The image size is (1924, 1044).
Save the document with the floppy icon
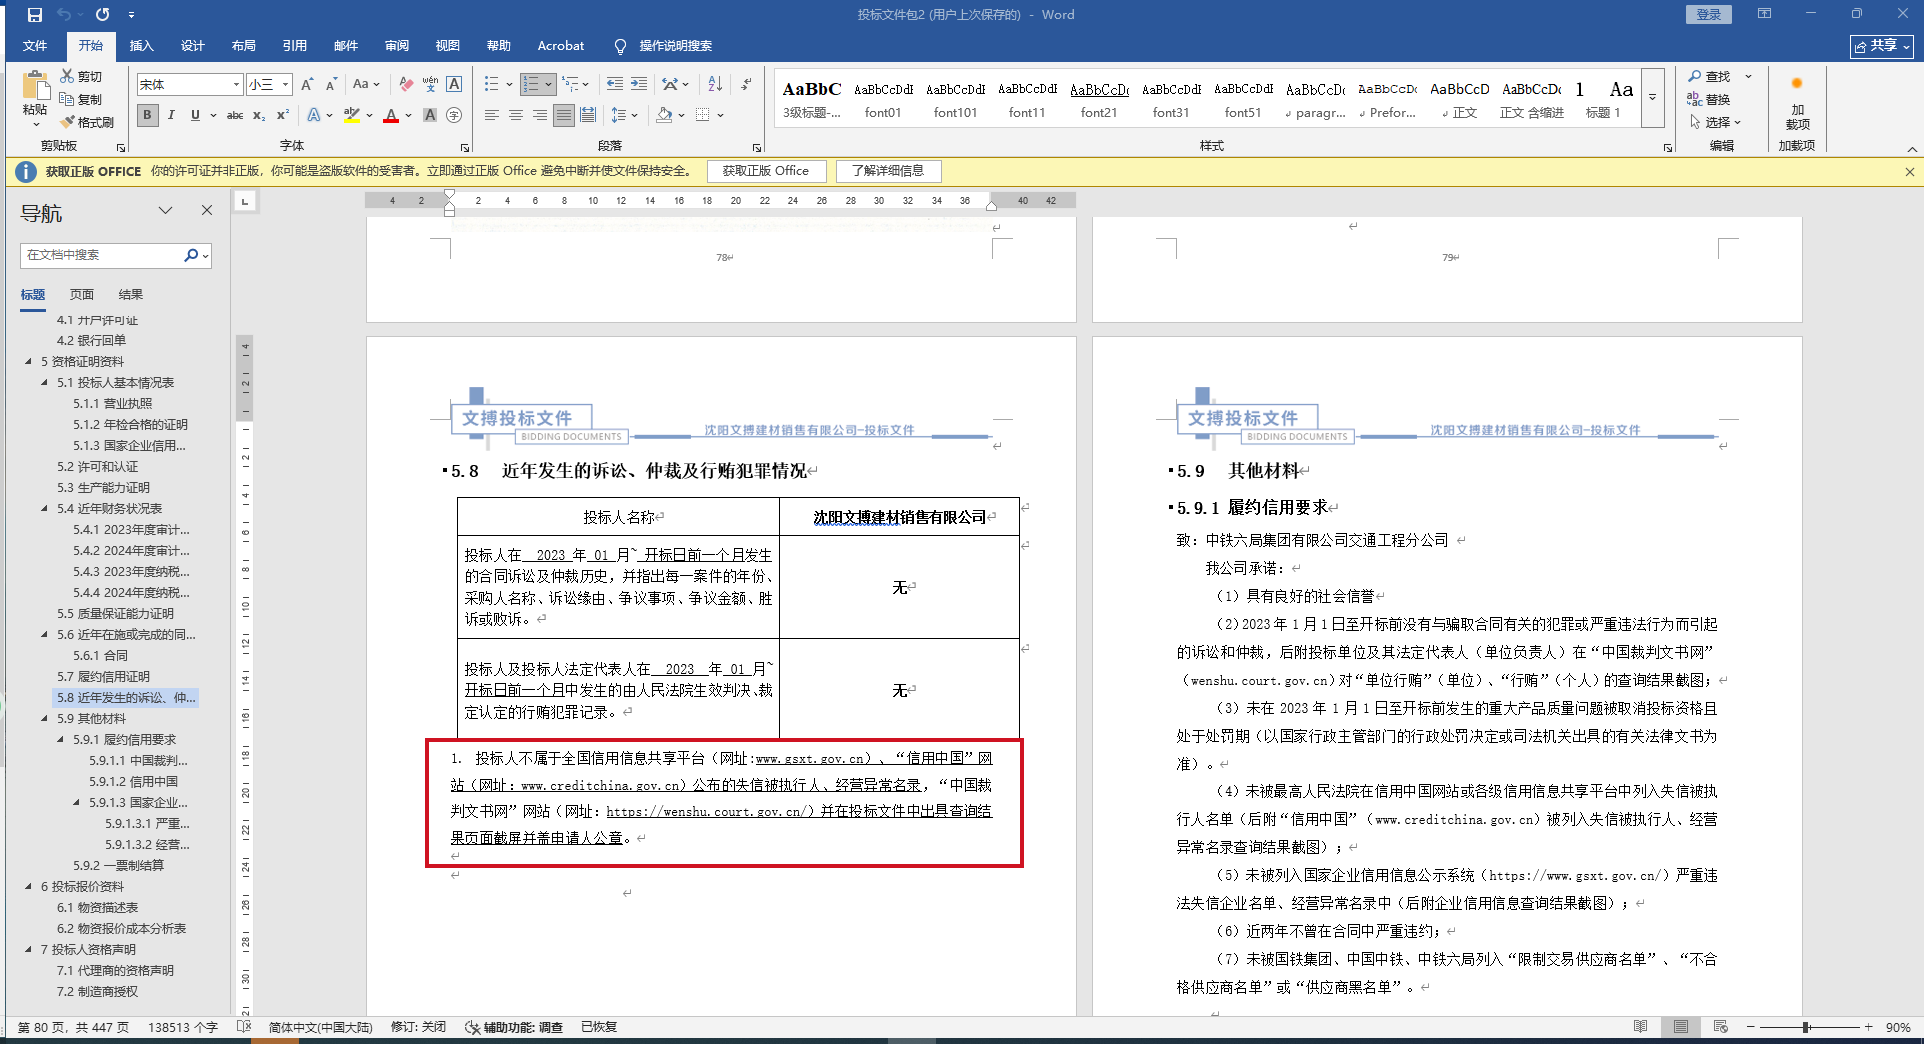point(35,15)
